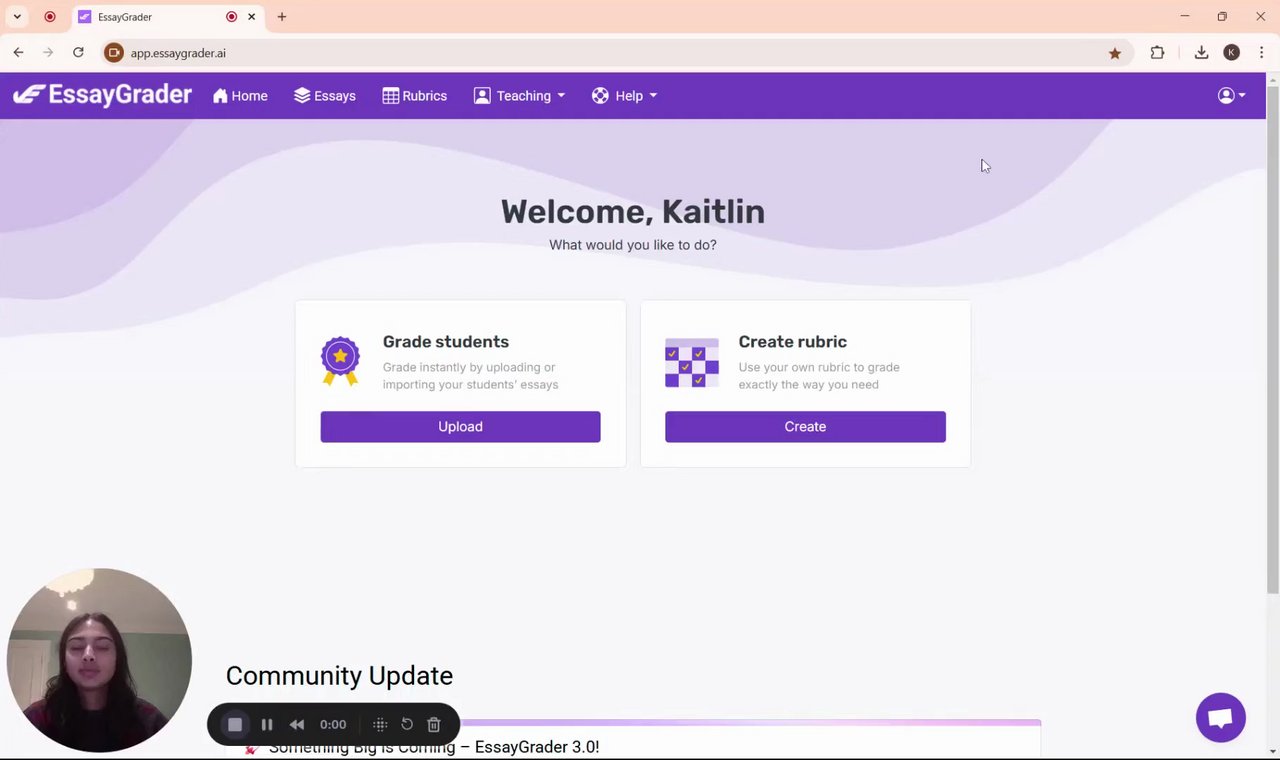Open the Chrome three-dot menu
This screenshot has width=1280, height=760.
pyautogui.click(x=1262, y=53)
